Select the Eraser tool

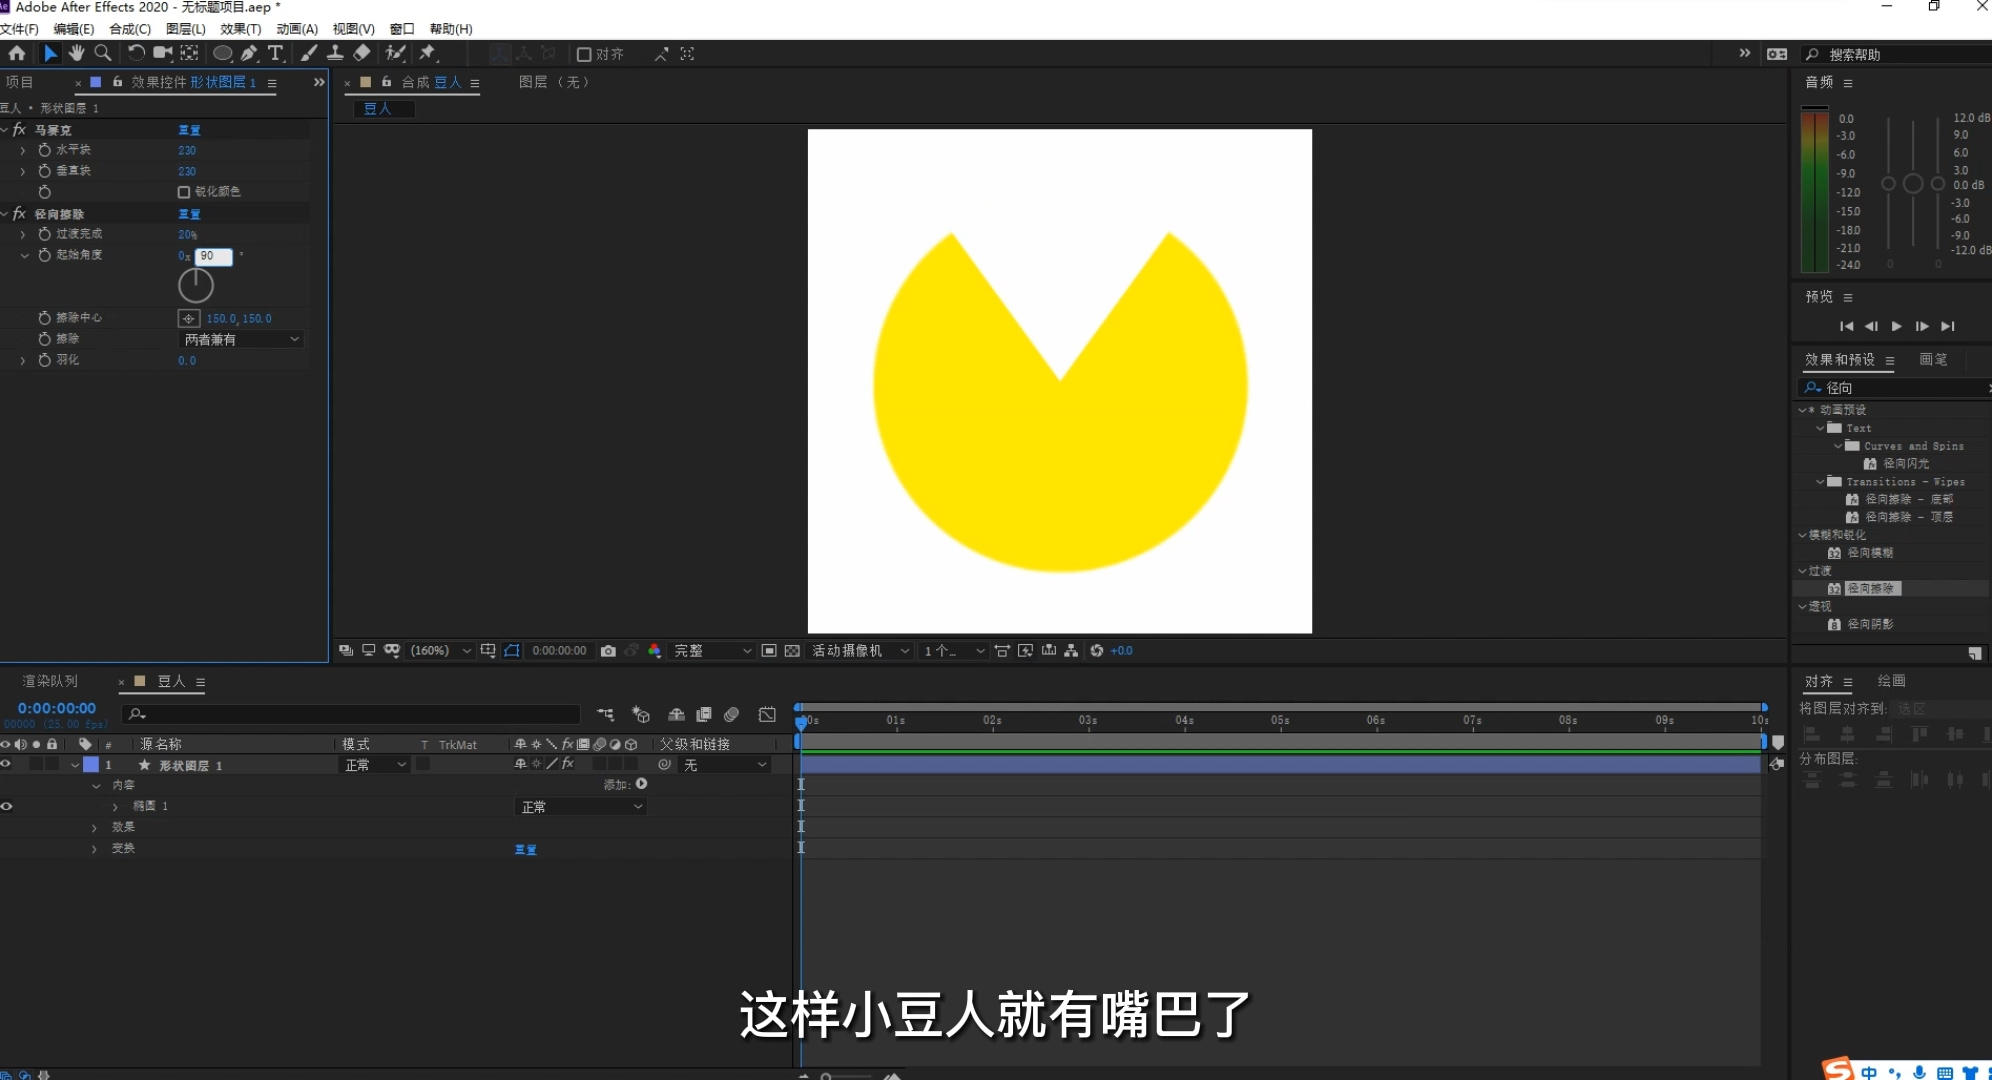point(362,53)
